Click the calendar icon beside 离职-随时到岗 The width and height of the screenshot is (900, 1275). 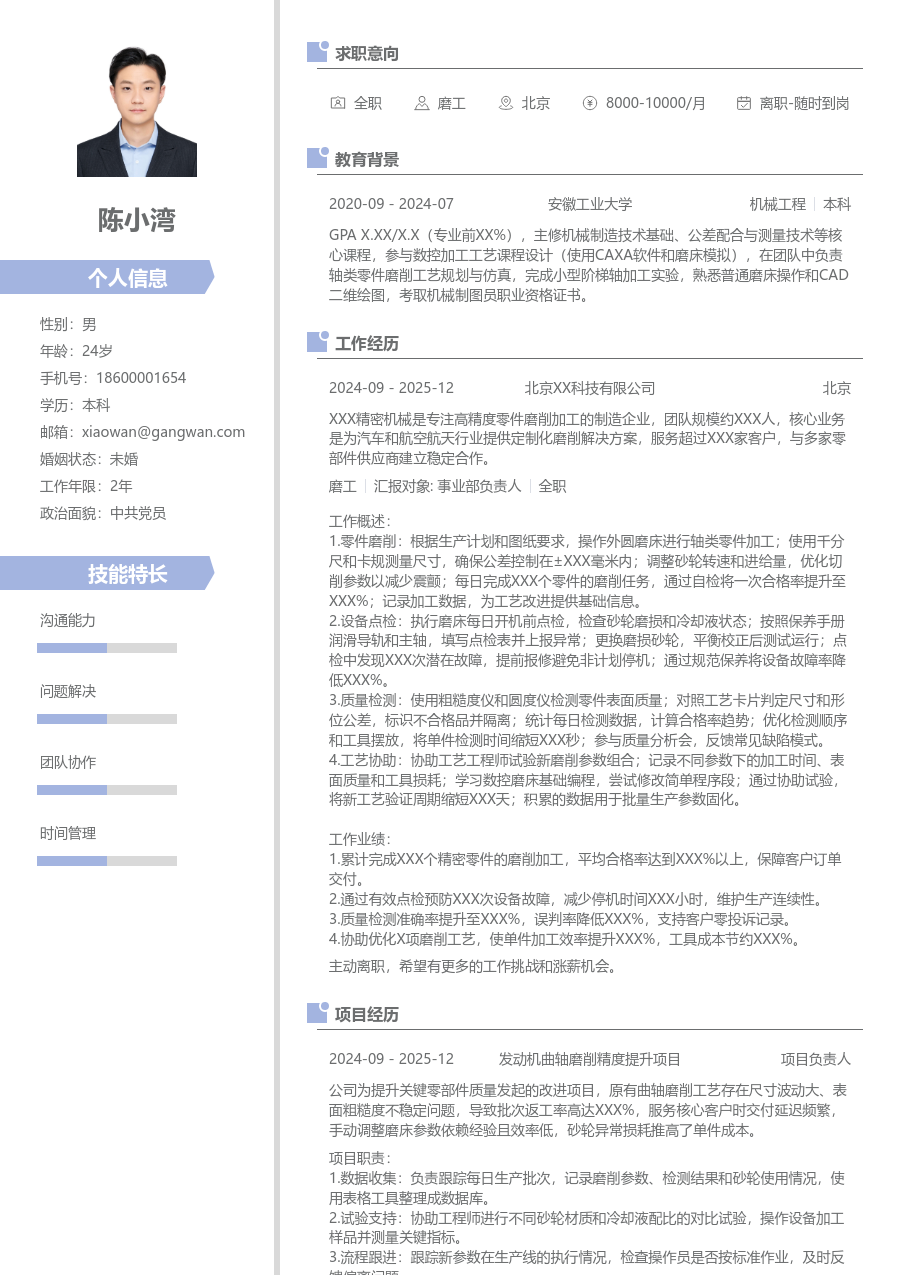[x=744, y=103]
